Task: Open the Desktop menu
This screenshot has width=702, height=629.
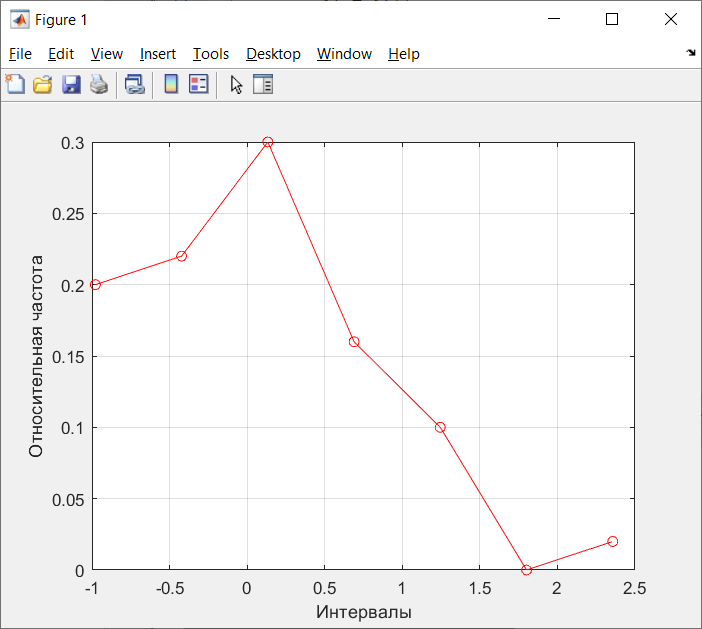Action: pos(273,54)
